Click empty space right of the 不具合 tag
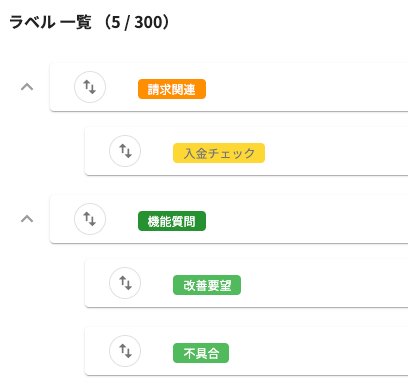The width and height of the screenshot is (408, 383). 319,351
